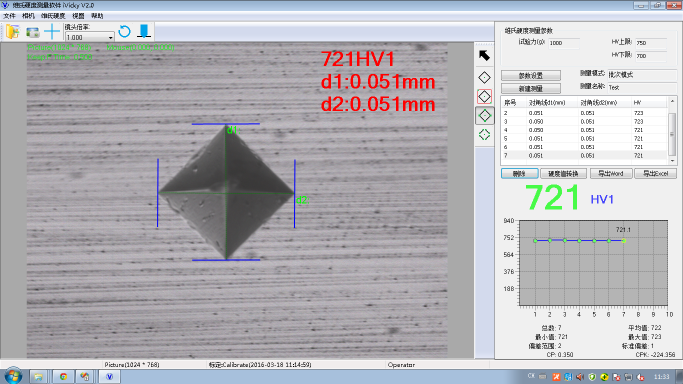The height and width of the screenshot is (384, 683).
Task: Click the blue circular refresh arrow icon
Action: click(x=125, y=31)
